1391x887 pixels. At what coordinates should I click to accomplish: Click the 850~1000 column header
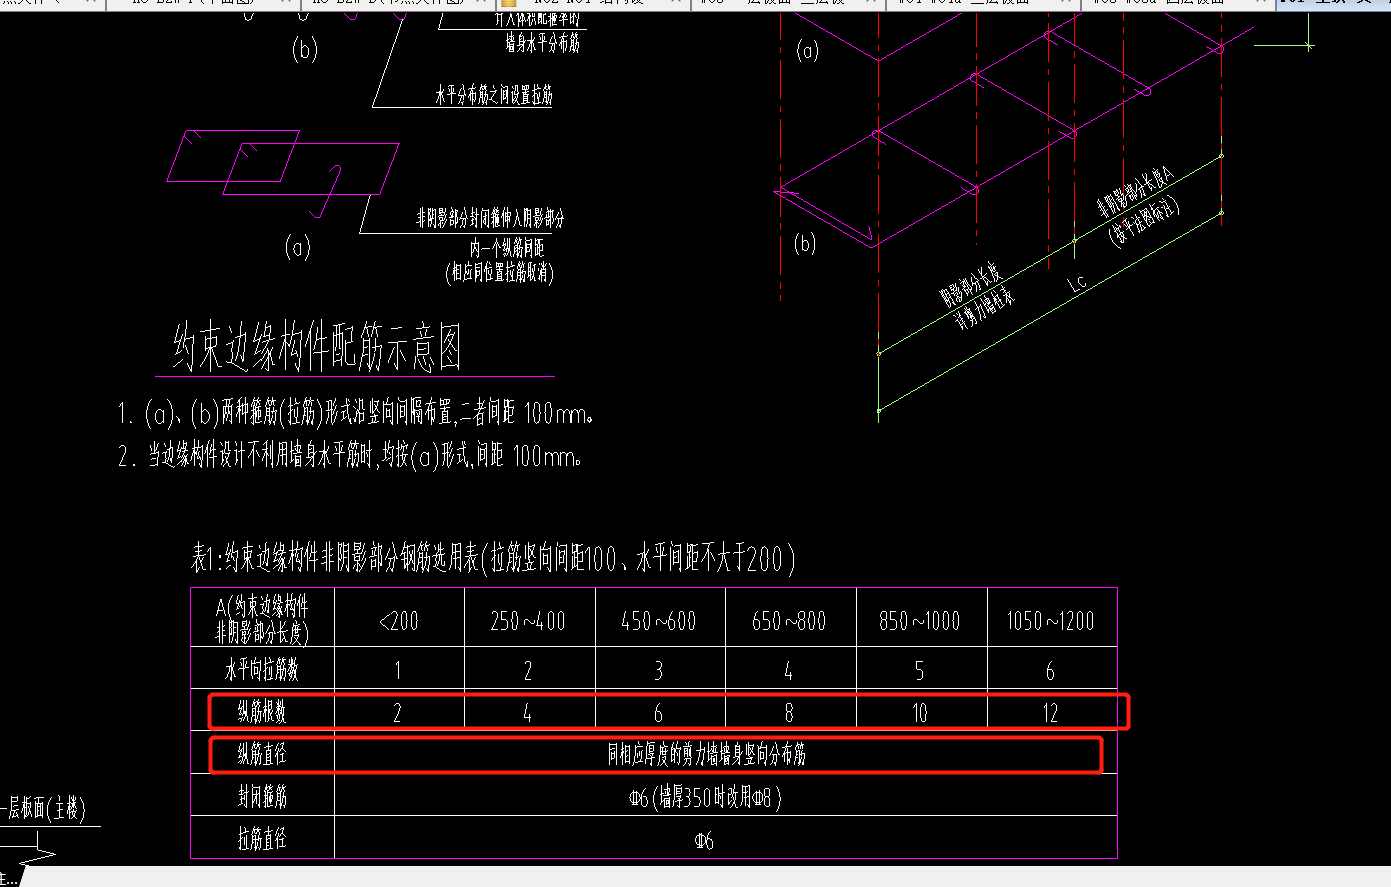pos(920,621)
